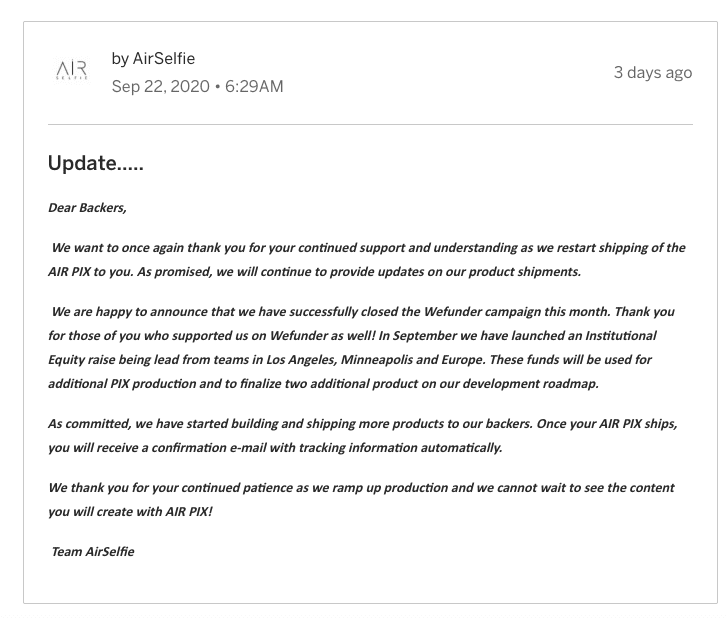Click the '3 days ago' label
The width and height of the screenshot is (728, 618).
click(x=653, y=73)
